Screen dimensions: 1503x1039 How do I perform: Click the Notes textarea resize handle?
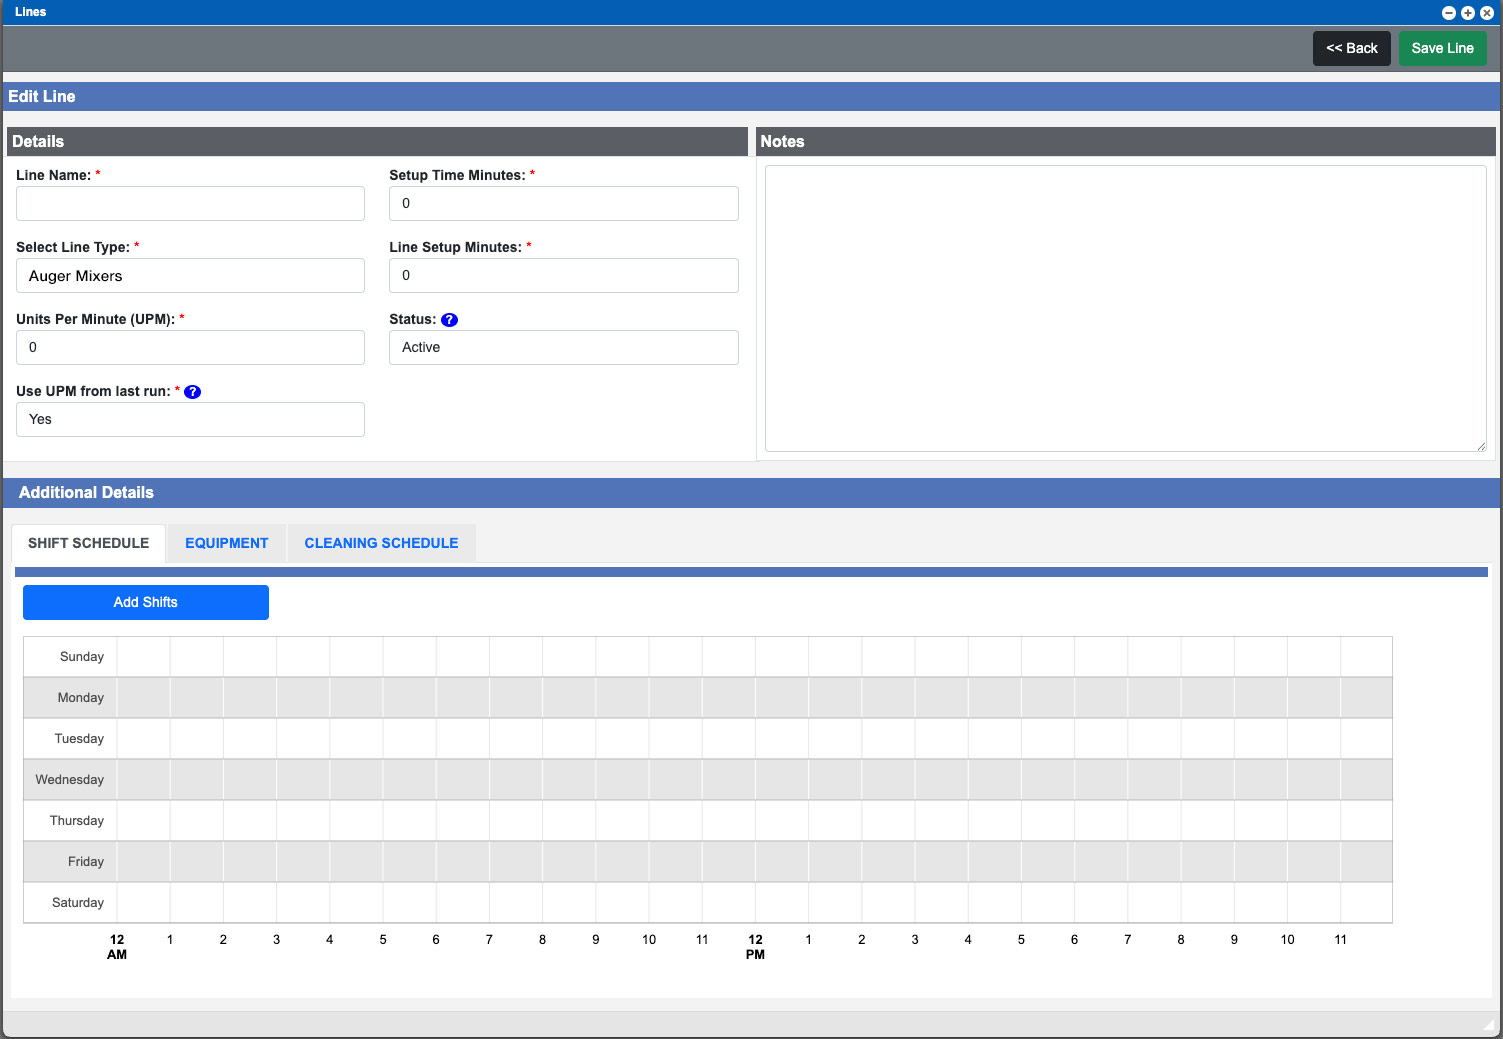(x=1481, y=446)
